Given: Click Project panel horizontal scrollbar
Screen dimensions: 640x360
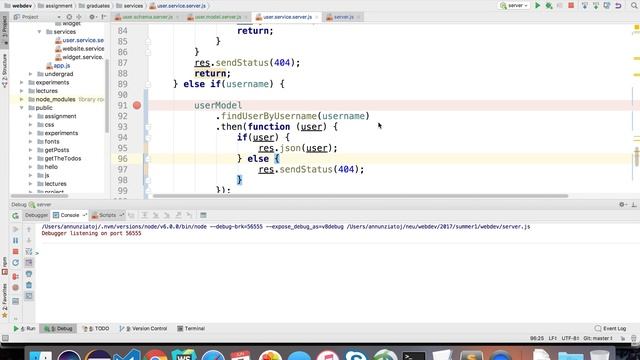Looking at the screenshot, I should pyautogui.click(x=39, y=196).
